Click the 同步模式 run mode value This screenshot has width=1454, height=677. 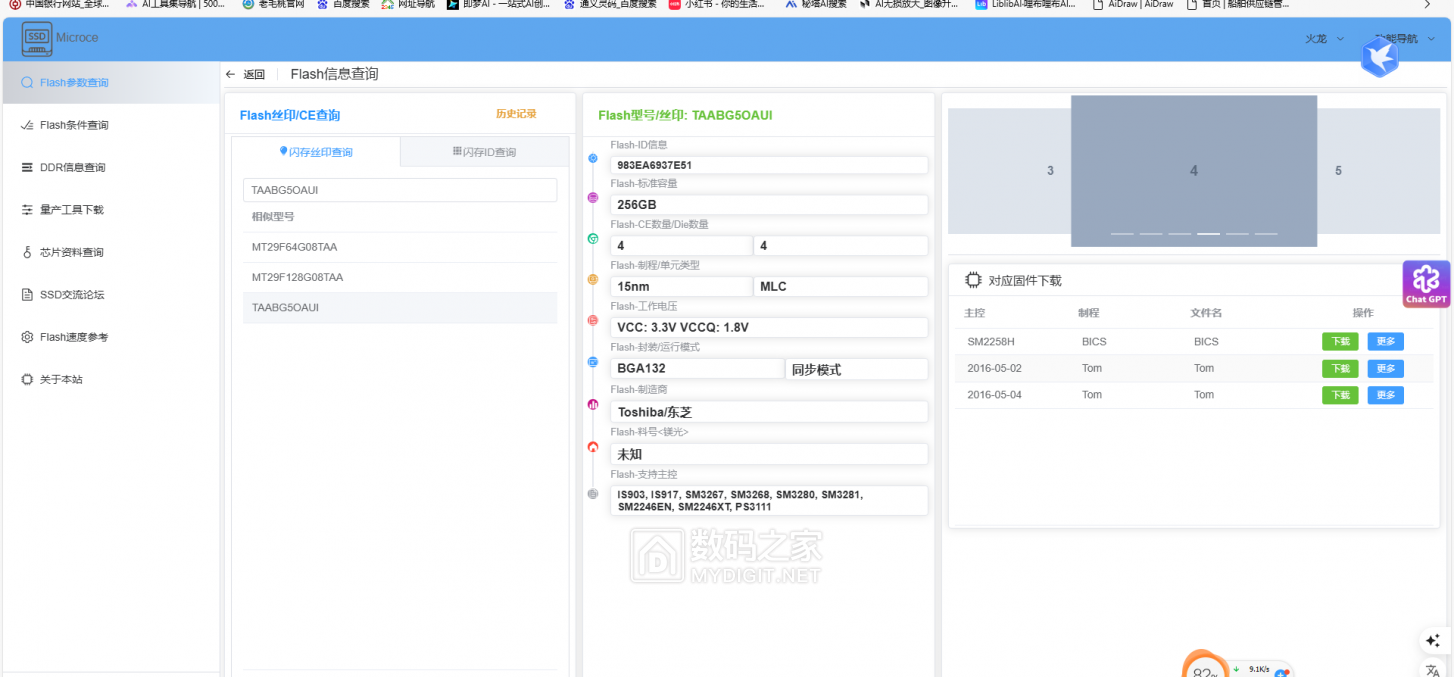click(x=857, y=369)
